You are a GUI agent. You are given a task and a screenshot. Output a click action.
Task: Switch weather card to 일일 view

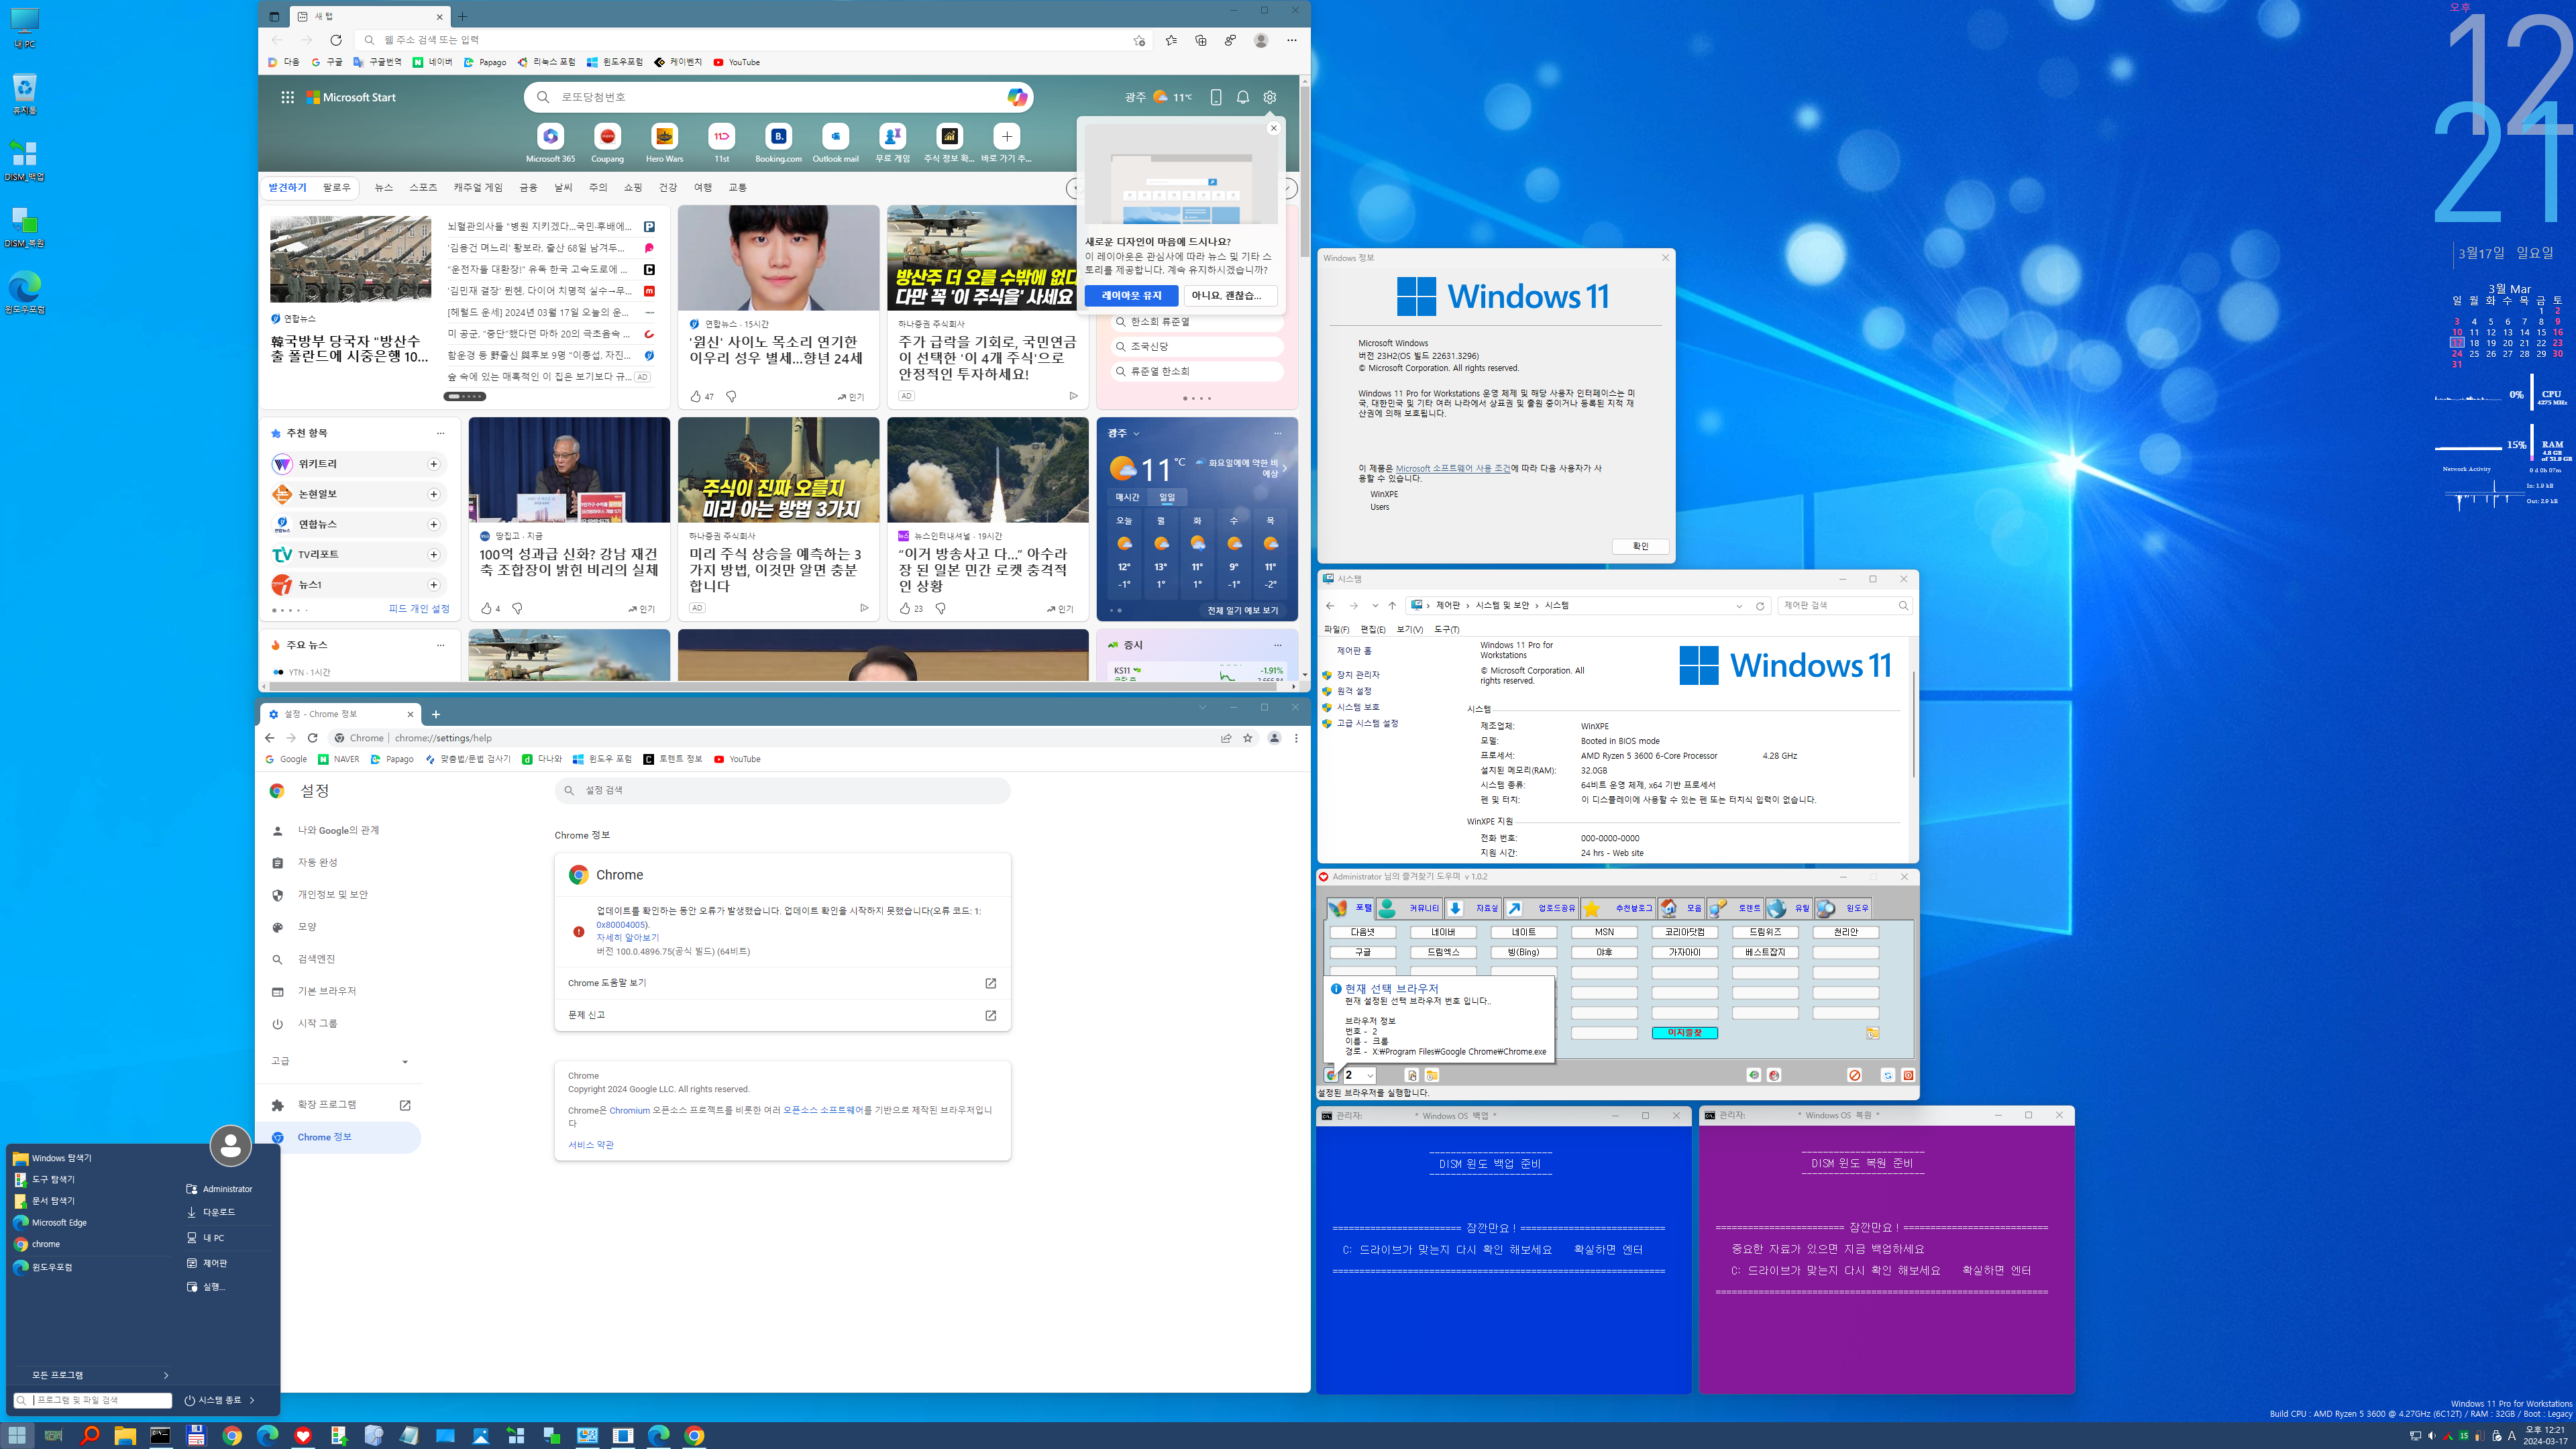tap(1167, 497)
